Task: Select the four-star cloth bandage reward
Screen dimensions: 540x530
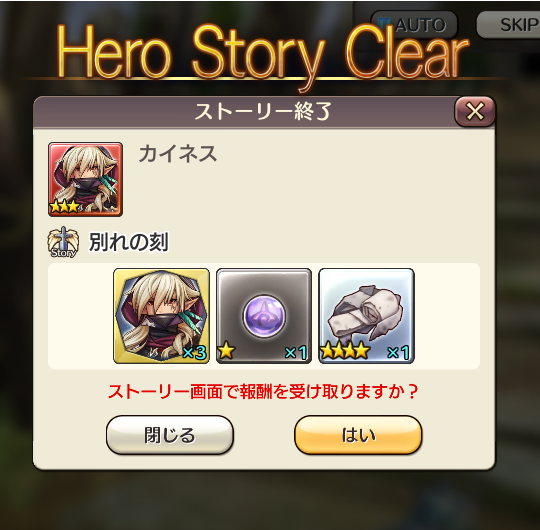Action: click(366, 316)
